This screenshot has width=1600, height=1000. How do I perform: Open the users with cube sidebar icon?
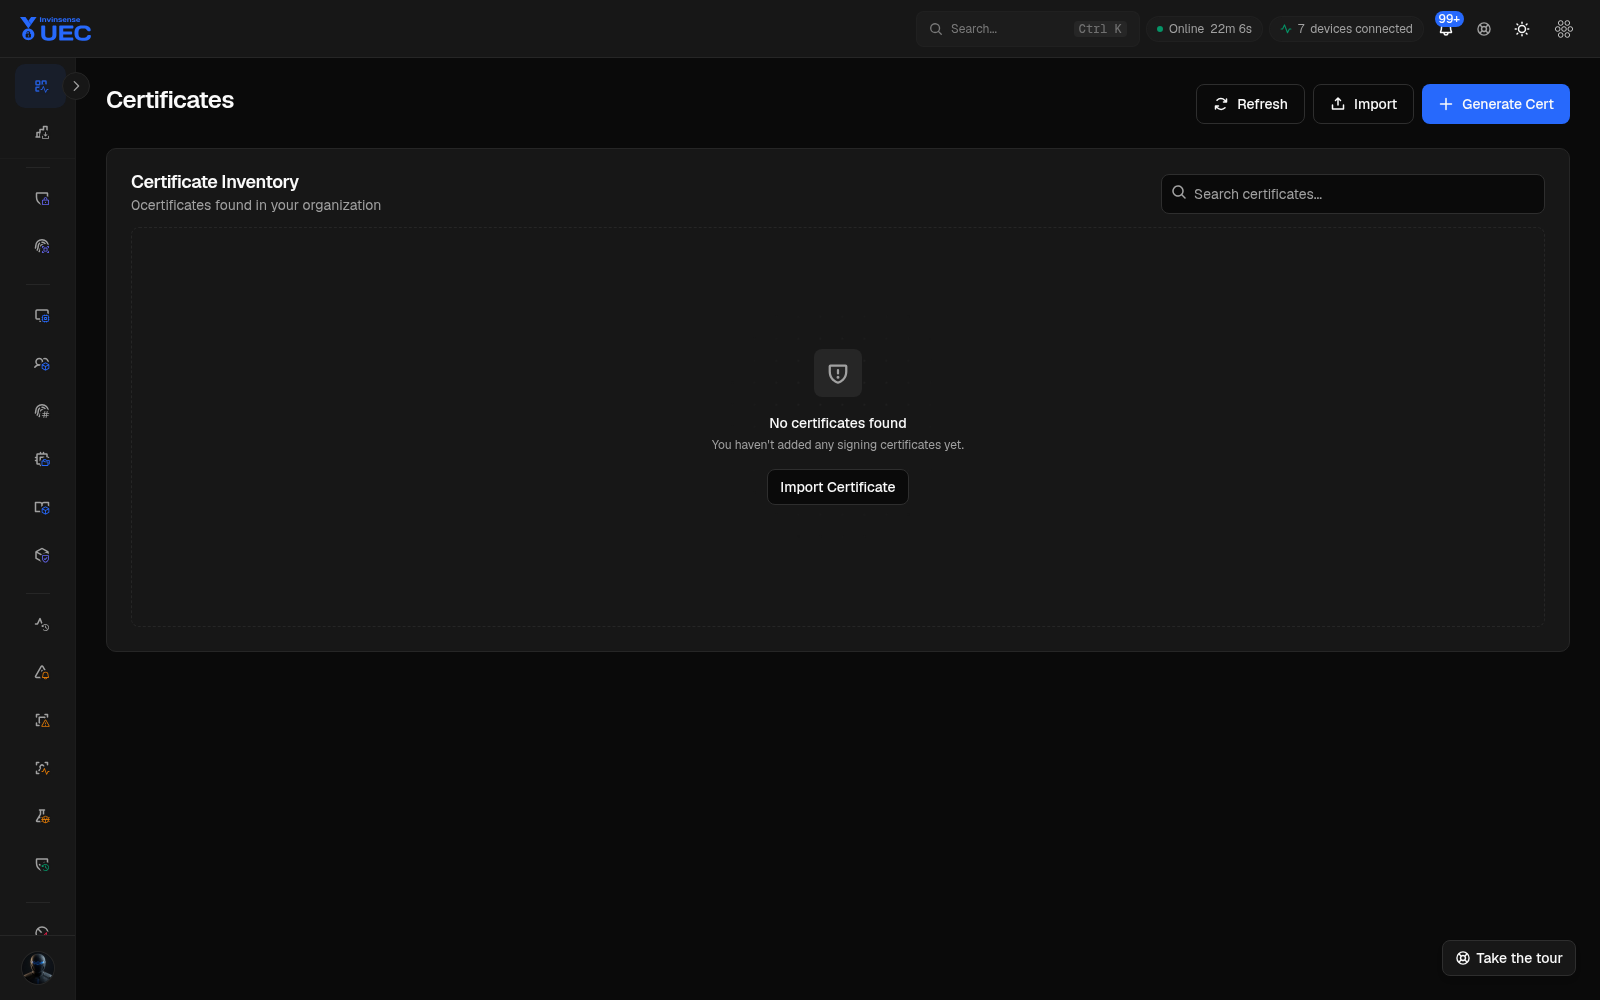click(41, 364)
